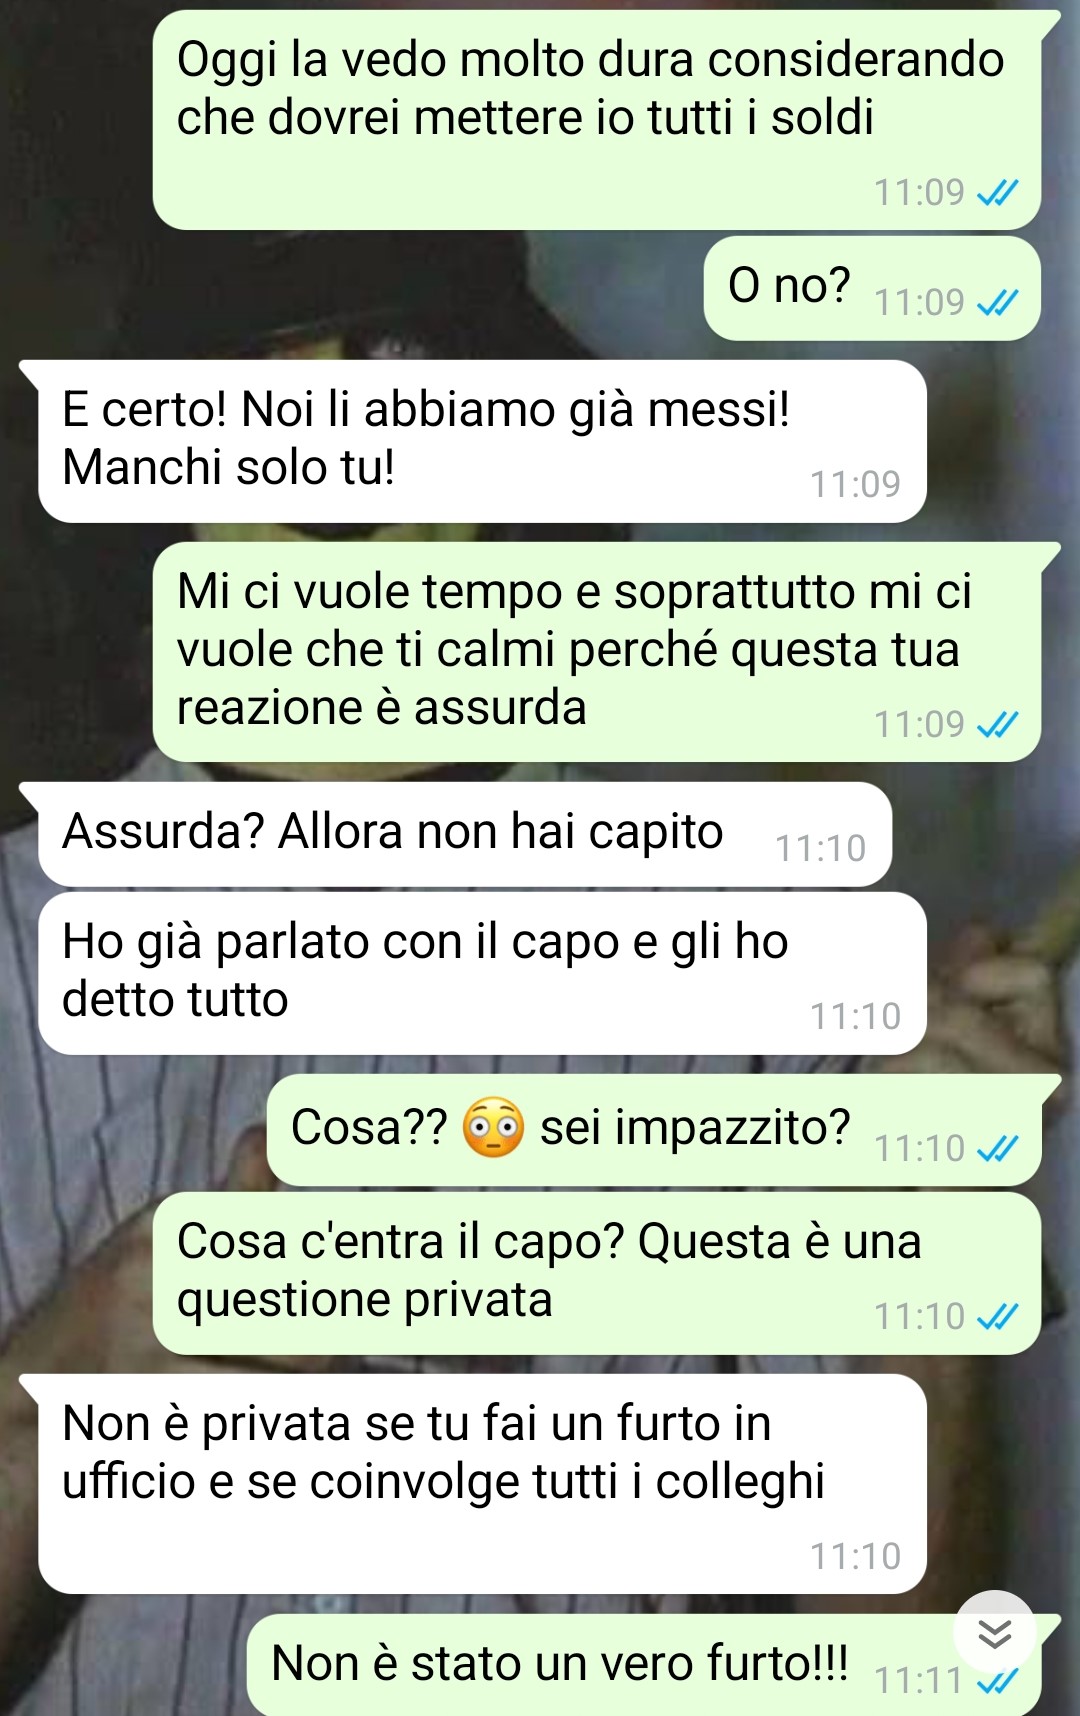The height and width of the screenshot is (1716, 1080).
Task: Select the 'O no?' message bubble
Action: tap(872, 288)
